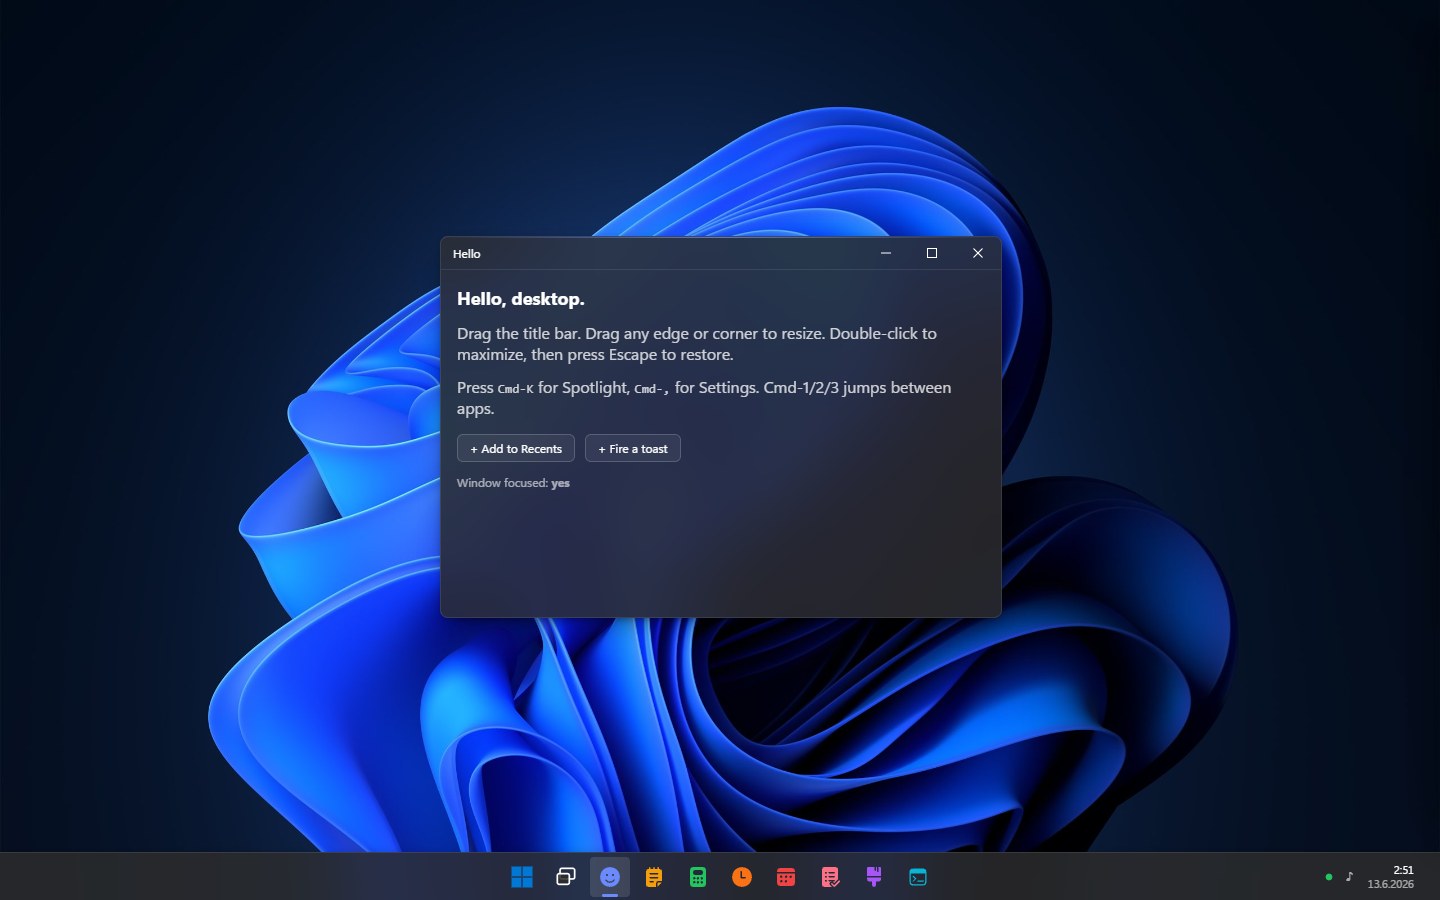Viewport: 1440px width, 900px height.
Task: Open the orange Clock app icon
Action: tap(742, 877)
